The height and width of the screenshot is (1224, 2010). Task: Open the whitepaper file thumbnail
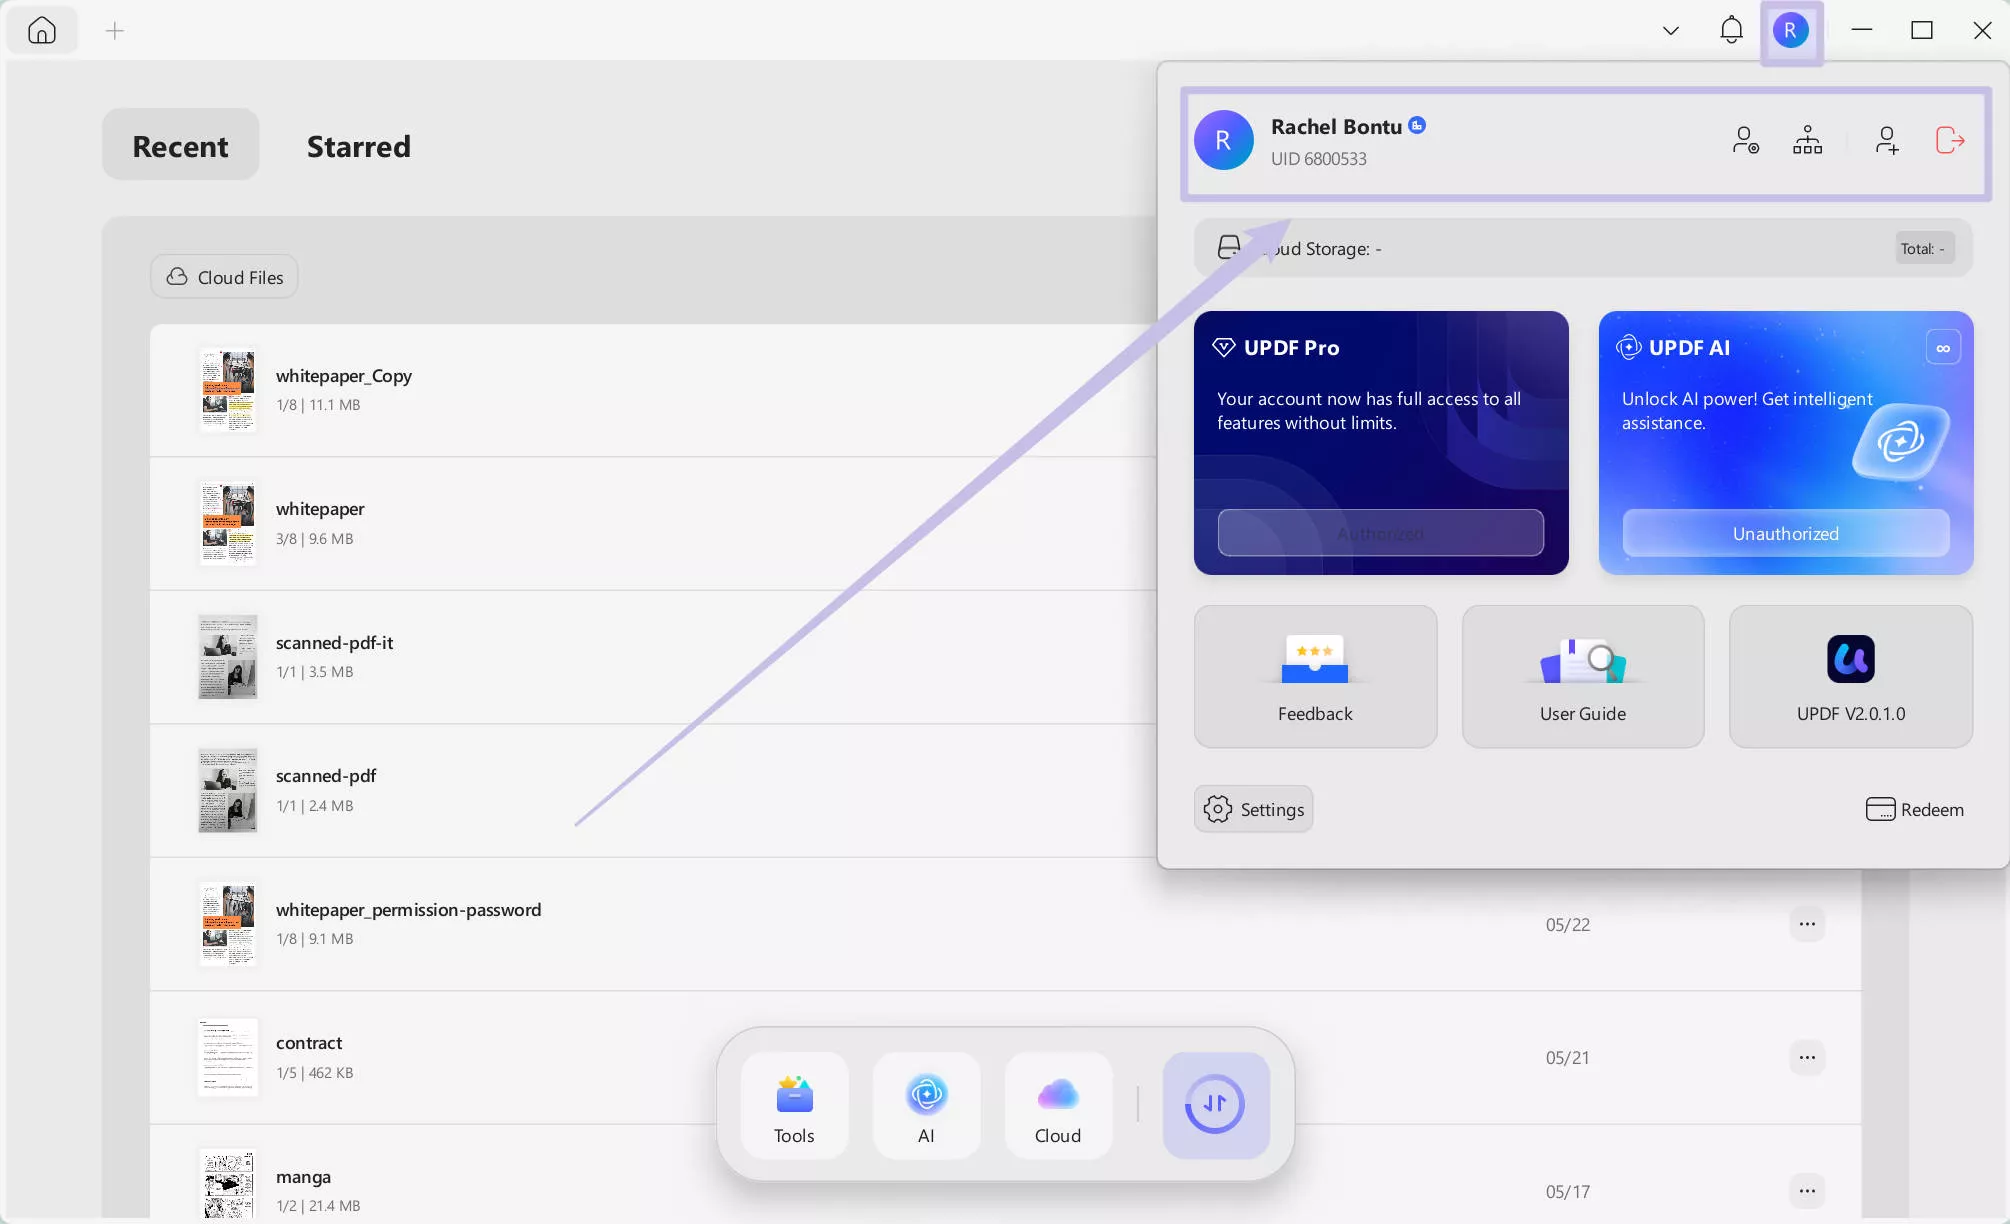pos(228,523)
